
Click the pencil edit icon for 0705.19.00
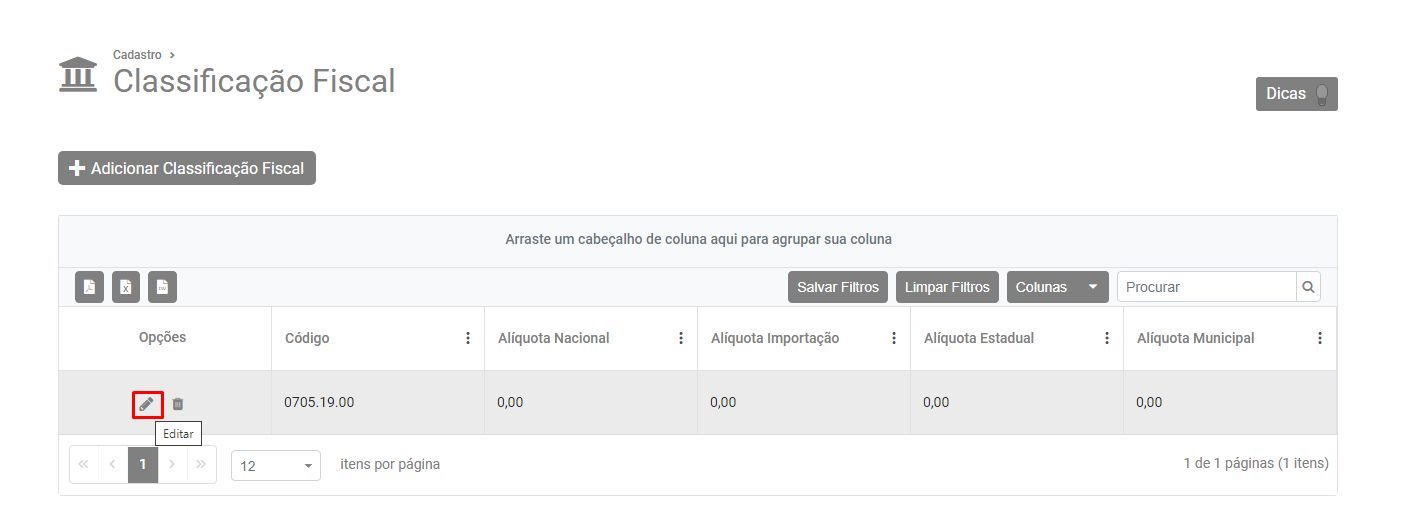(x=147, y=404)
